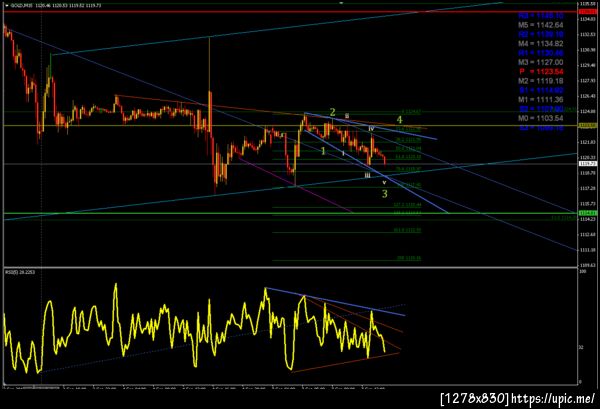Click the 'M2 = 1119.18' pivot label
Screen dimensions: 600x409
click(540, 81)
